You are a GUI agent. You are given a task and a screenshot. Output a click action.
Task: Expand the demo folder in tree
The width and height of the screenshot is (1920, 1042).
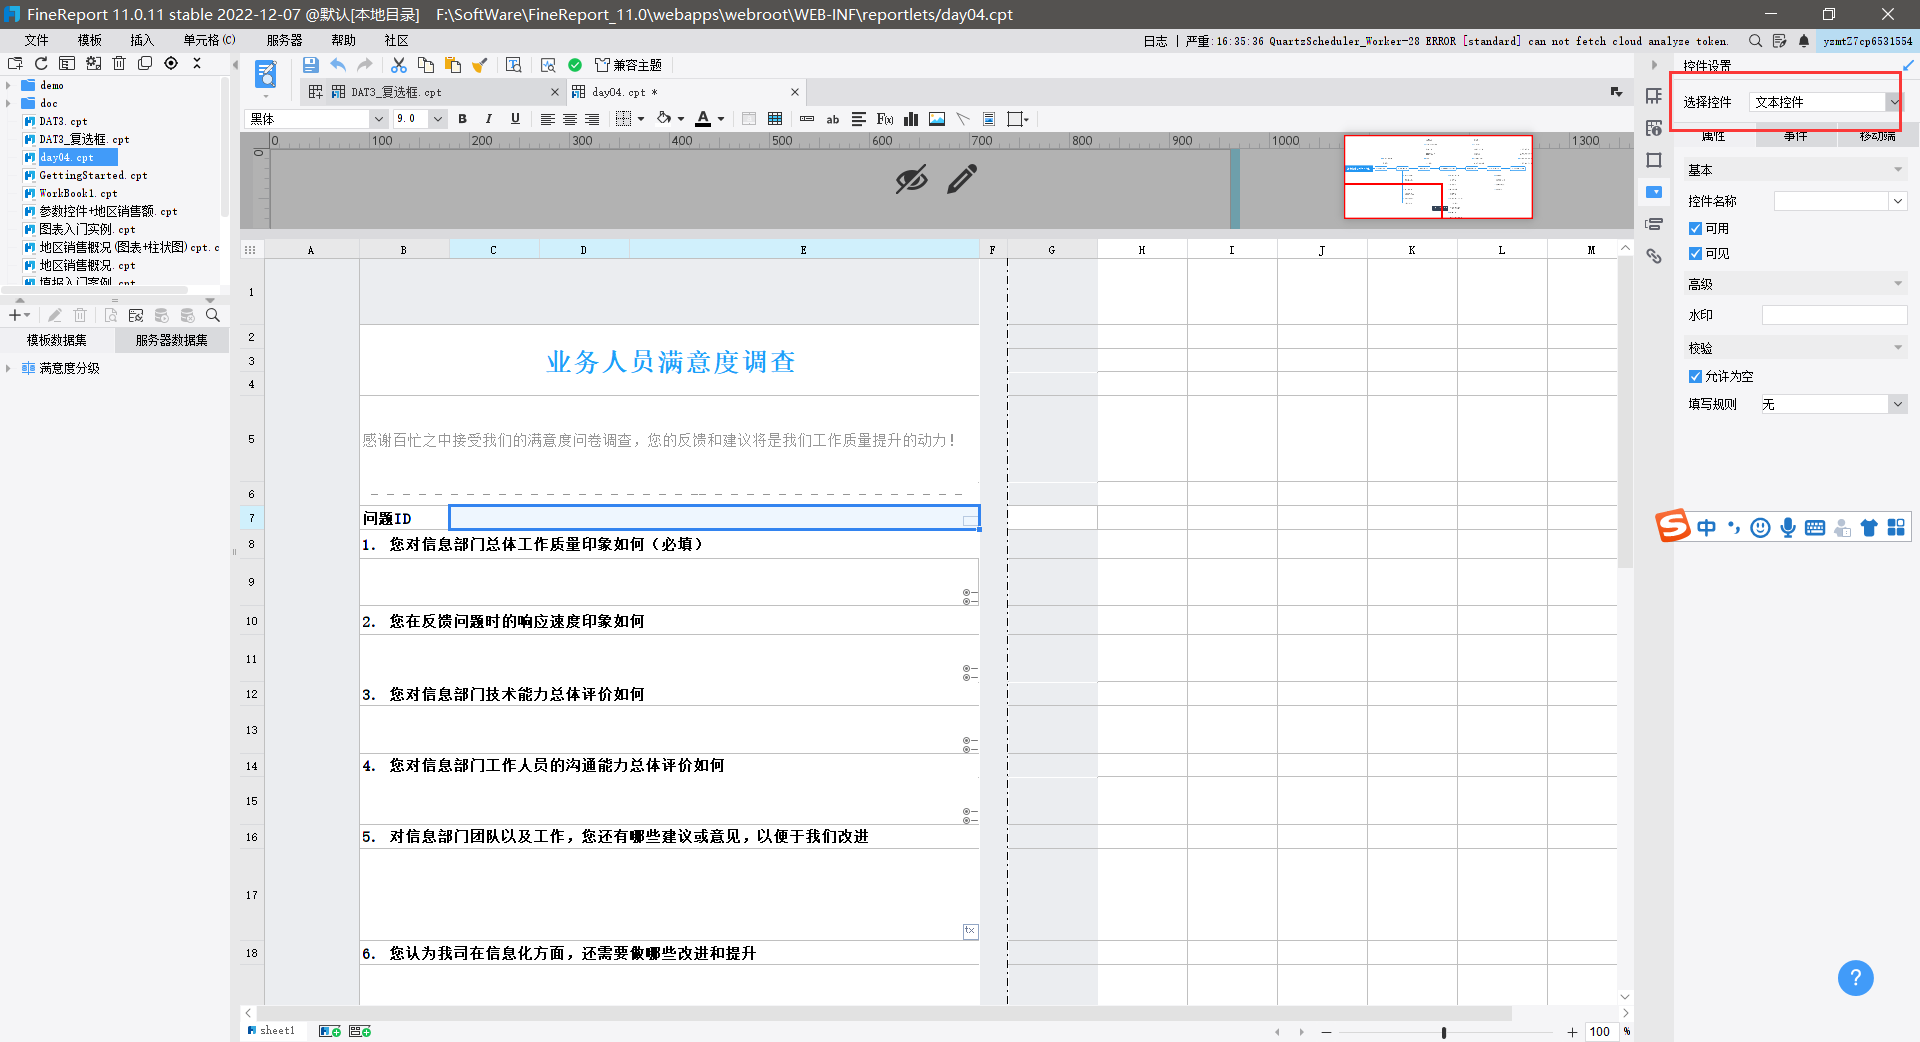[9, 86]
